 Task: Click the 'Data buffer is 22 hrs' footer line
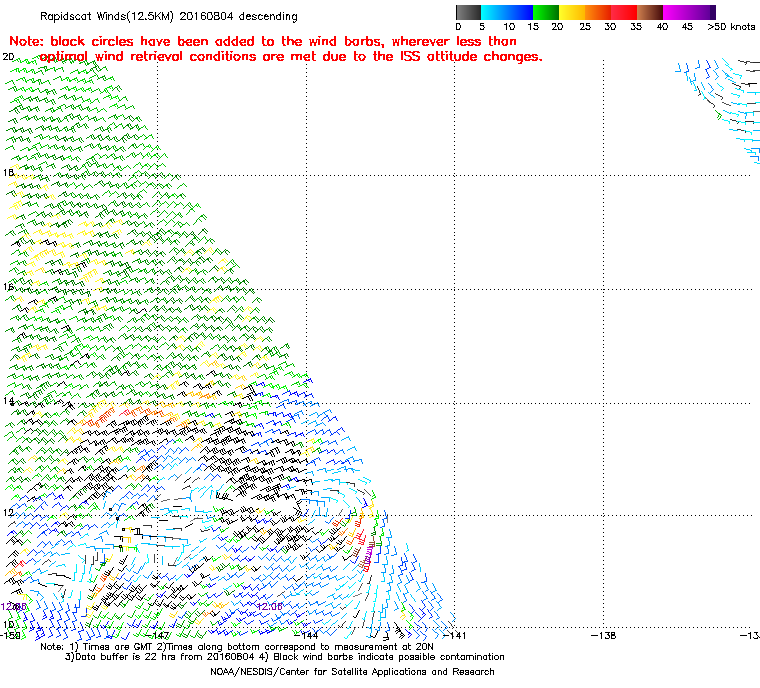(x=285, y=657)
